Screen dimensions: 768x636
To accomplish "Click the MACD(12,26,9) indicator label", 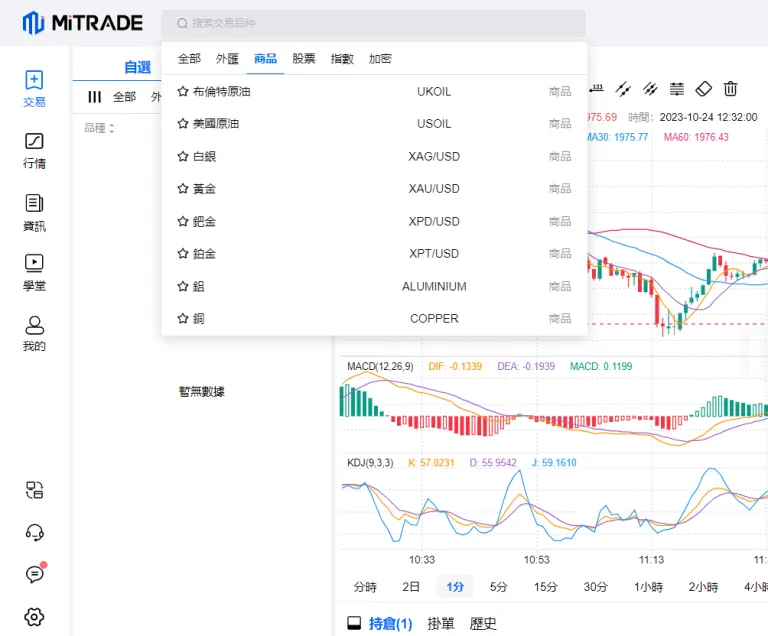I will 380,366.
